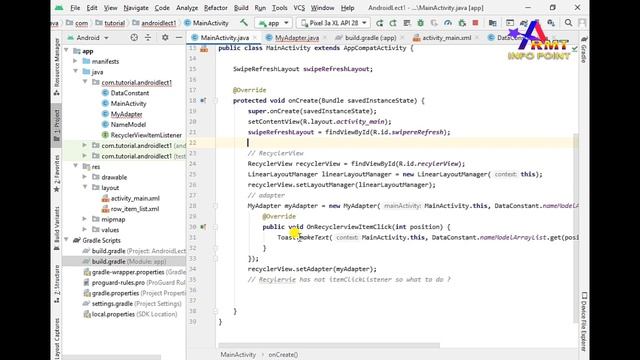640x360 pixels.
Task: Toggle the Layout Captures tool window
Action: pos(57,338)
